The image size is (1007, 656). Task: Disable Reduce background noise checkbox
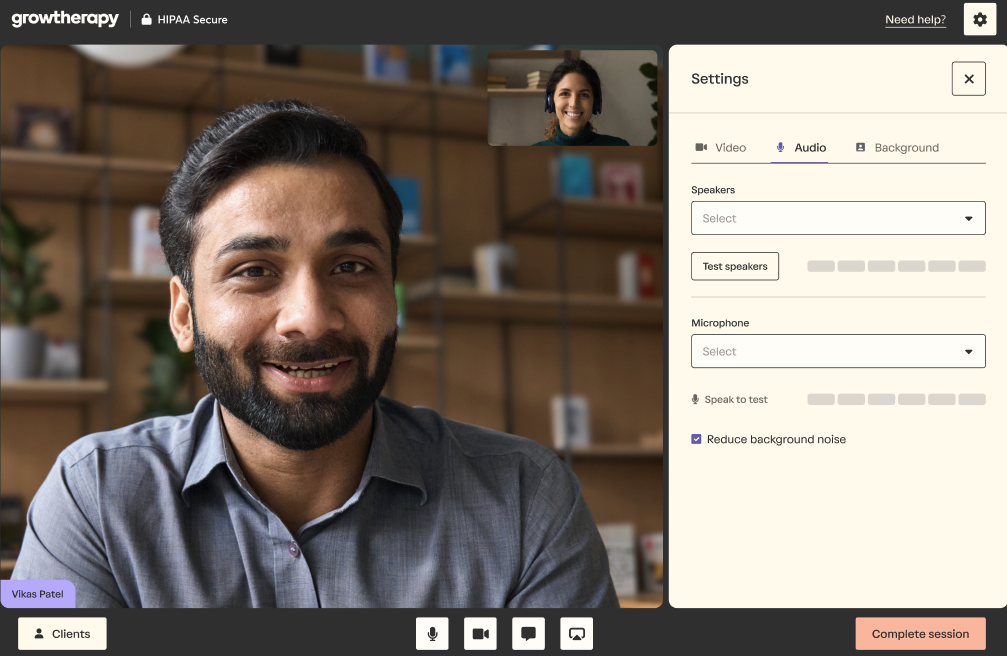coord(697,439)
